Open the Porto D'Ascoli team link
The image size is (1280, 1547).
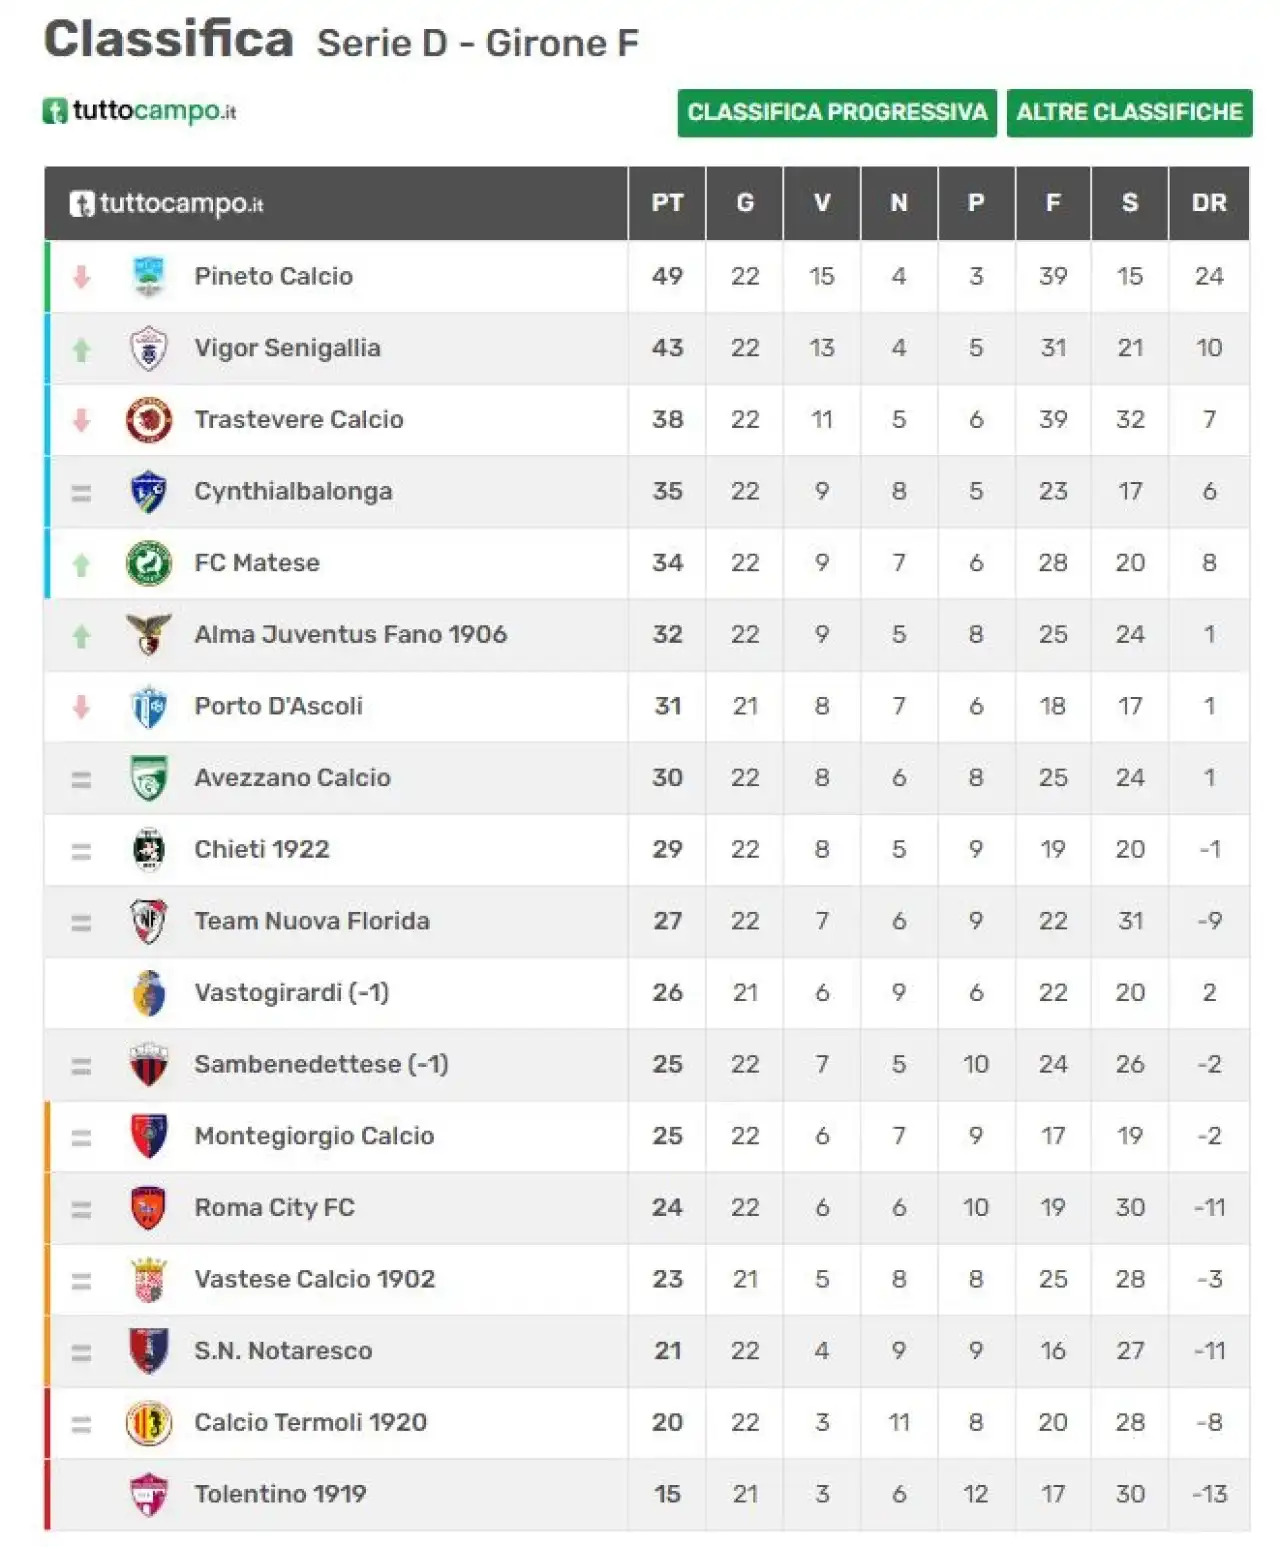click(x=278, y=706)
